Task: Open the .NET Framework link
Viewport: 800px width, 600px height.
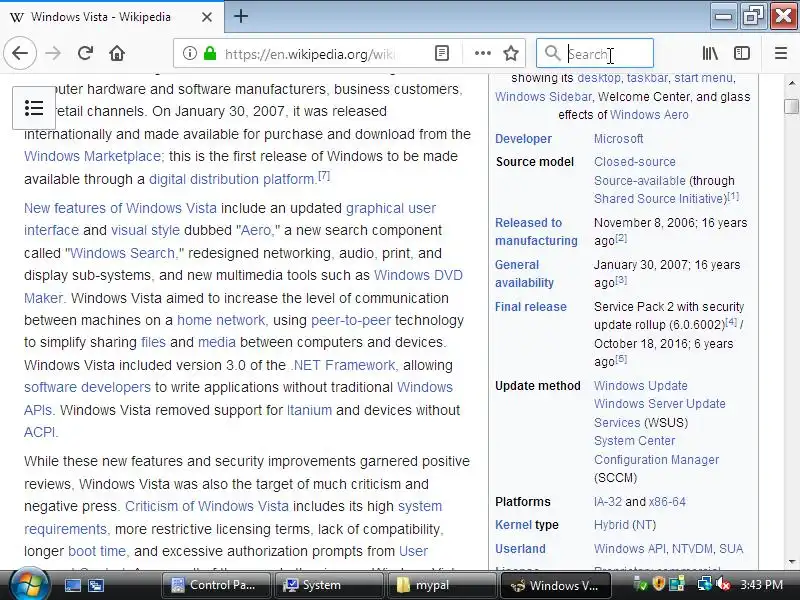Action: 344,365
